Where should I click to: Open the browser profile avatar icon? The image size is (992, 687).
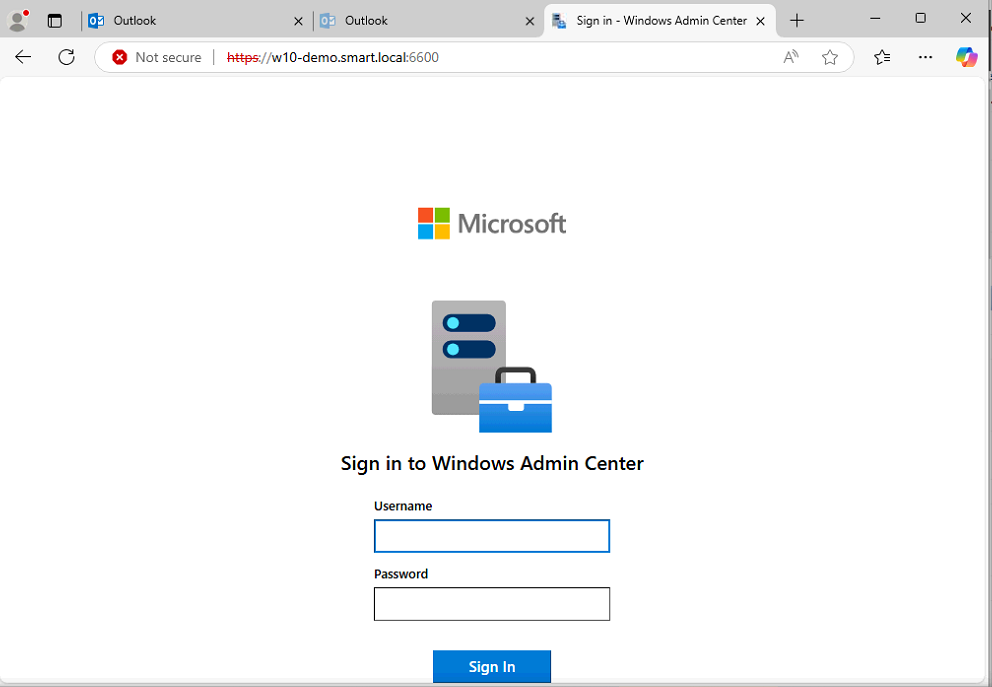[x=18, y=20]
